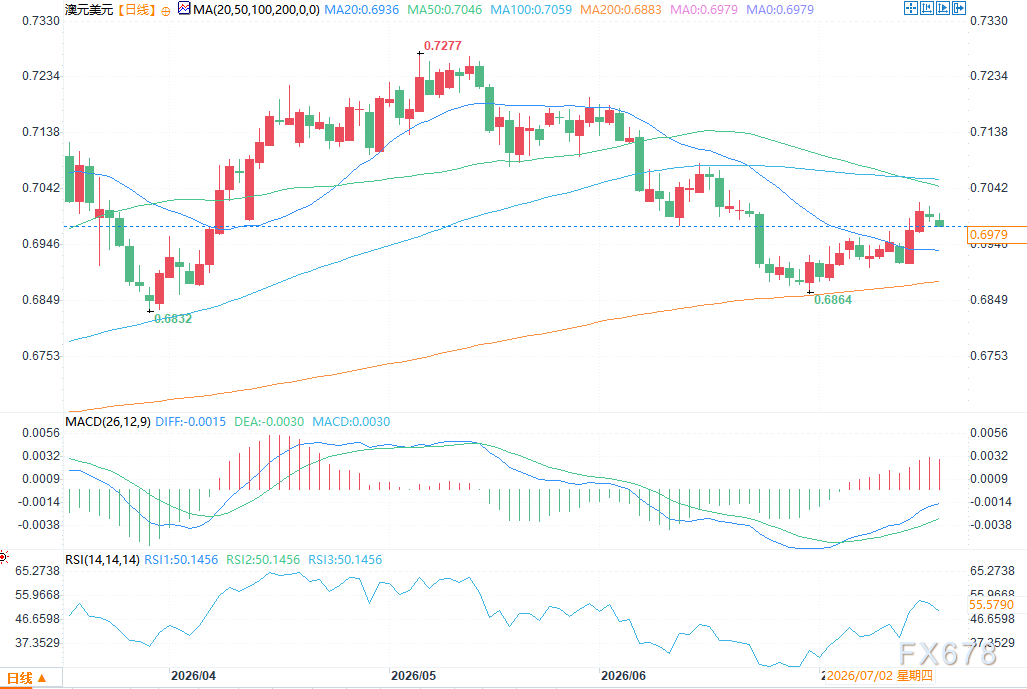Click the orange circle target icon
Image resolution: width=1027 pixels, height=689 pixels.
click(166, 10)
